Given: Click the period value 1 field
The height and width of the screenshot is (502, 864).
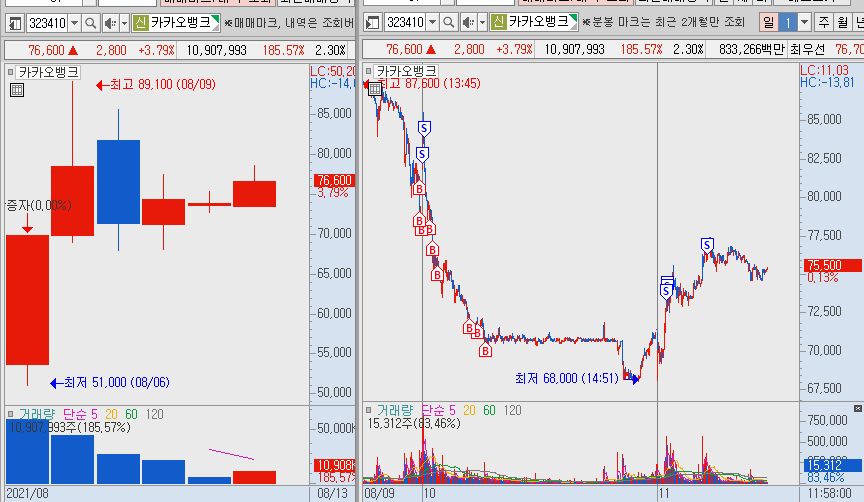Looking at the screenshot, I should [788, 23].
